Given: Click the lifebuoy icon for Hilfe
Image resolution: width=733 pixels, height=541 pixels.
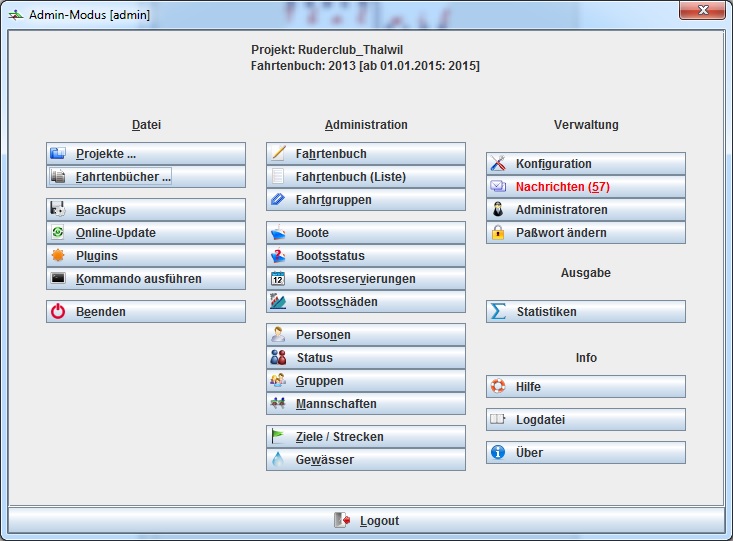Looking at the screenshot, I should [498, 387].
